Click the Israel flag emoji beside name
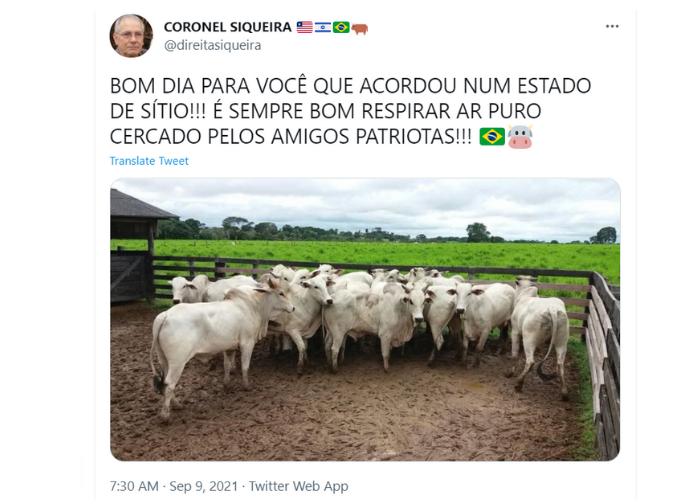 coord(323,27)
